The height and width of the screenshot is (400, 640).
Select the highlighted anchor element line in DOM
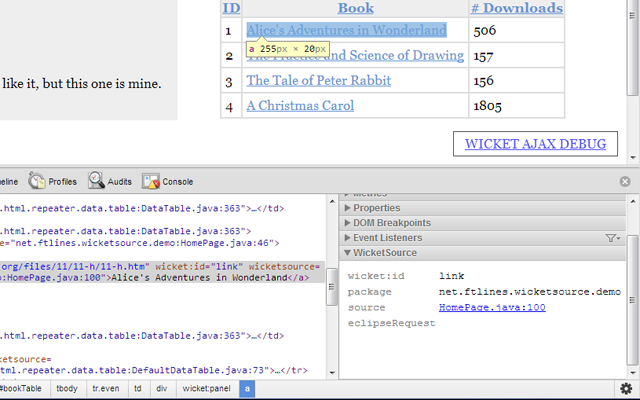162,272
